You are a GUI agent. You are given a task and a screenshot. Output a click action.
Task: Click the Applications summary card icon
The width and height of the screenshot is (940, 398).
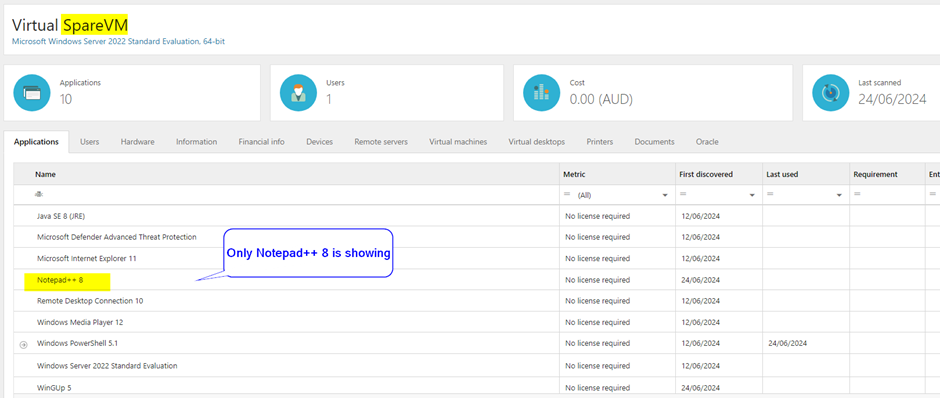[x=32, y=93]
